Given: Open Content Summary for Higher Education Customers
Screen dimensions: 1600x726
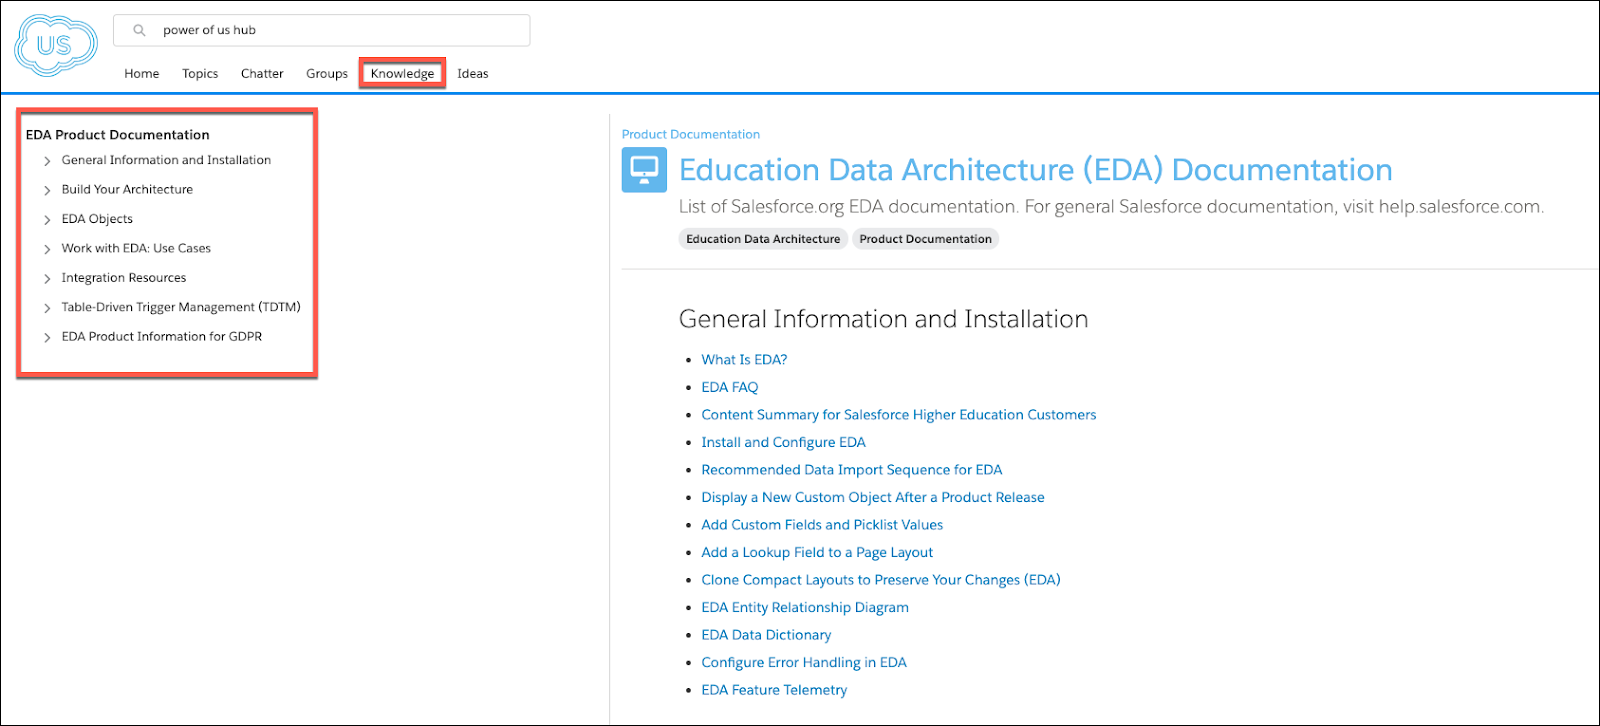Looking at the screenshot, I should pos(899,415).
